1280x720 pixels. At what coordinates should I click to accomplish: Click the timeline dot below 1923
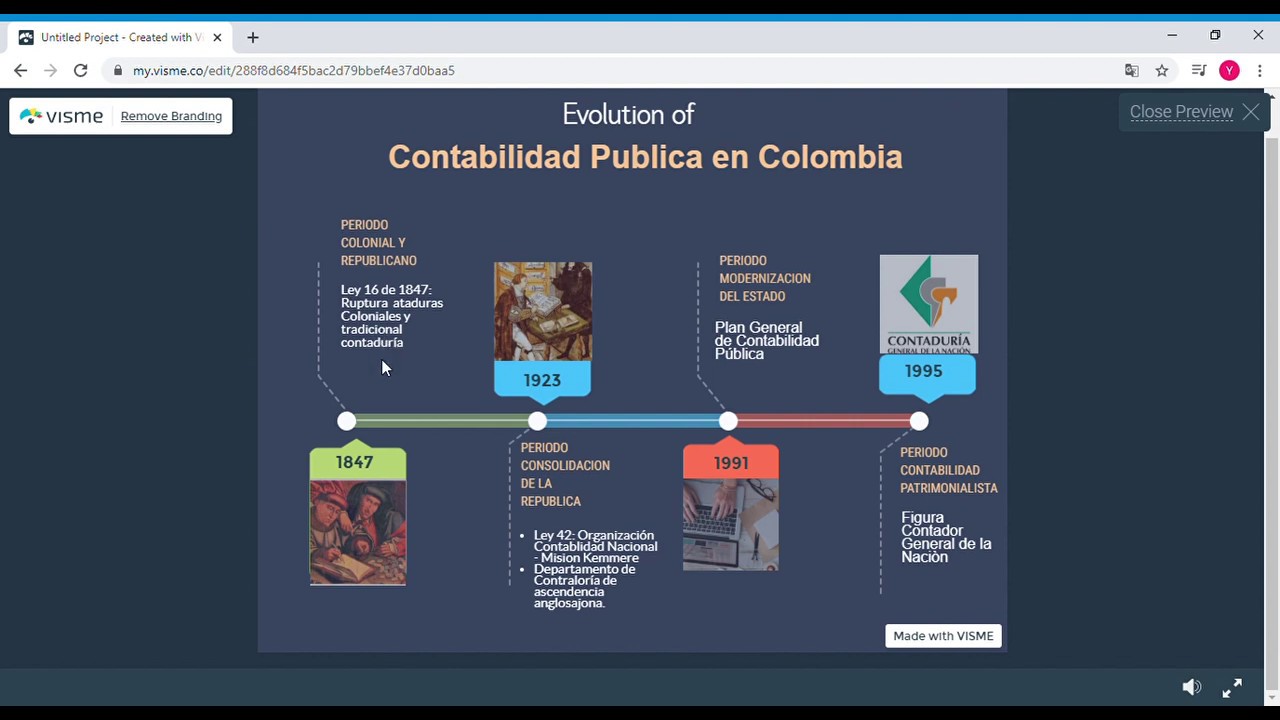click(x=537, y=421)
